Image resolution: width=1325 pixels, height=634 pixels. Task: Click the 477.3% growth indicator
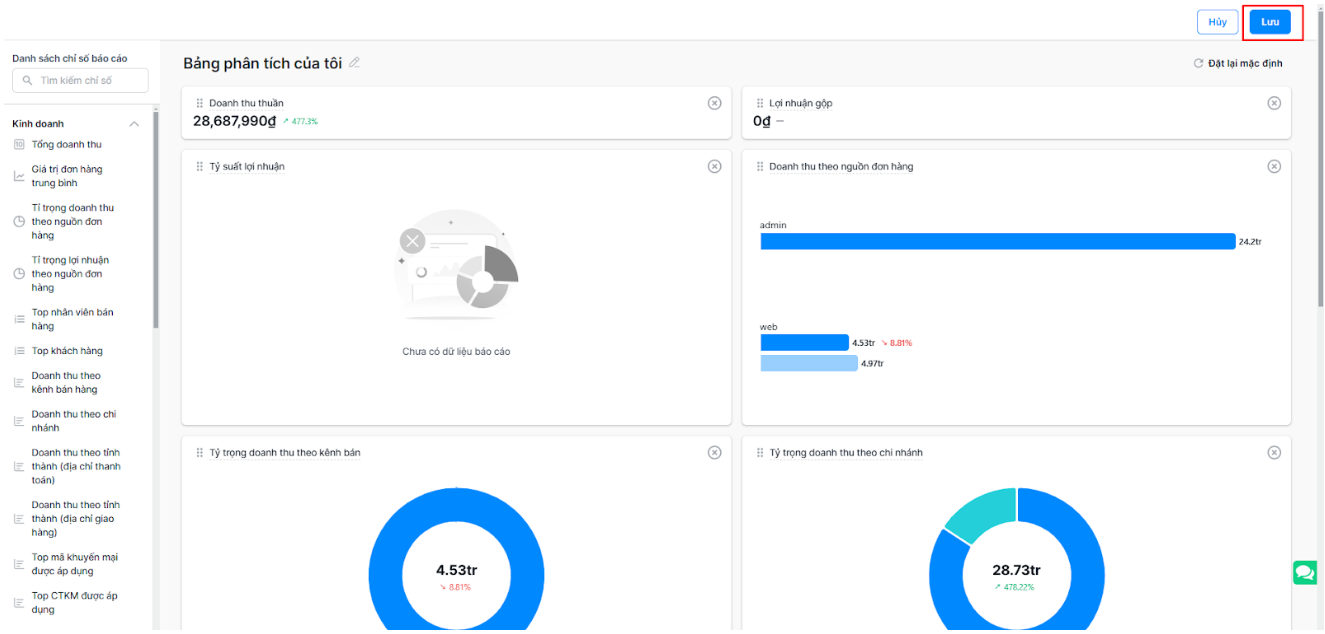point(300,122)
